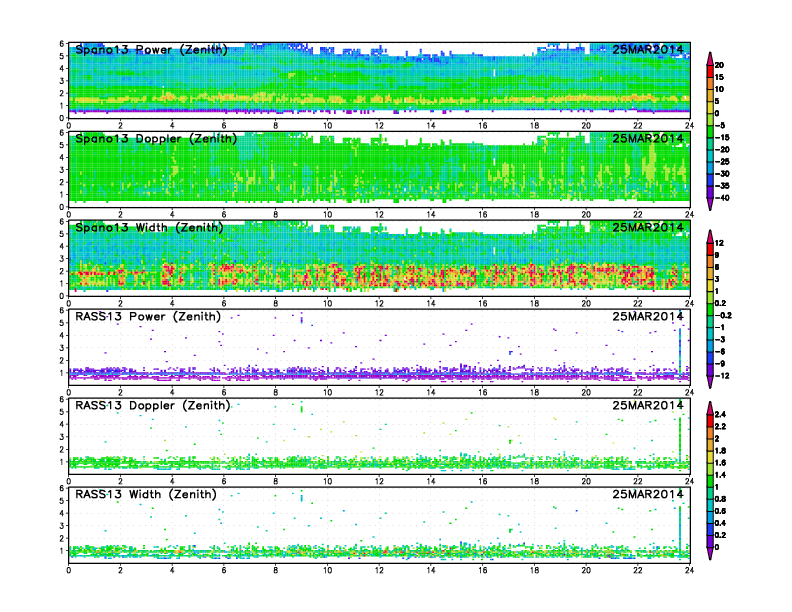Click y-axis tick 6 of RASS13 Width panel

point(62,488)
